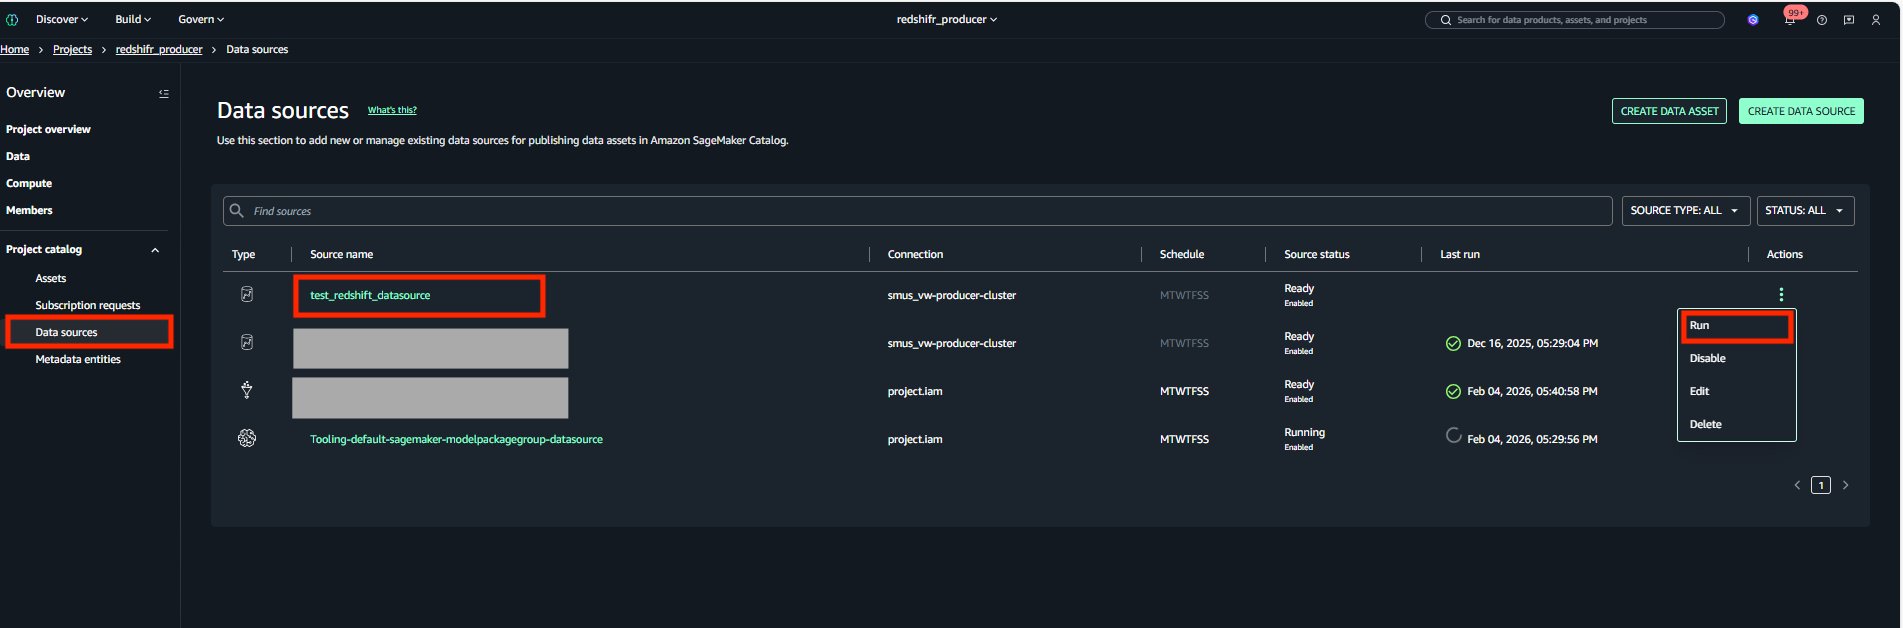
Task: Open Project overview in sidebar
Action: (x=48, y=129)
